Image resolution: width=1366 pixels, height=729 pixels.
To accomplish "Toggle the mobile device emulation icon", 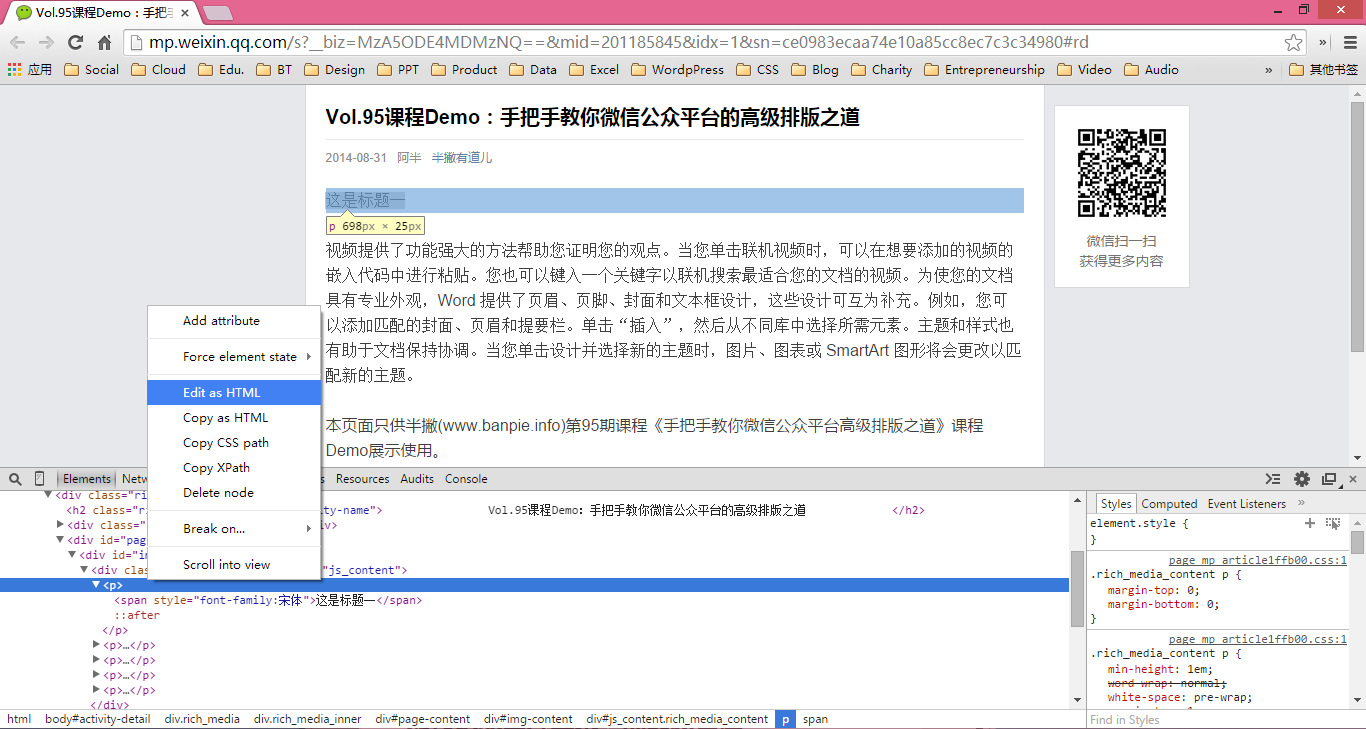I will (40, 479).
